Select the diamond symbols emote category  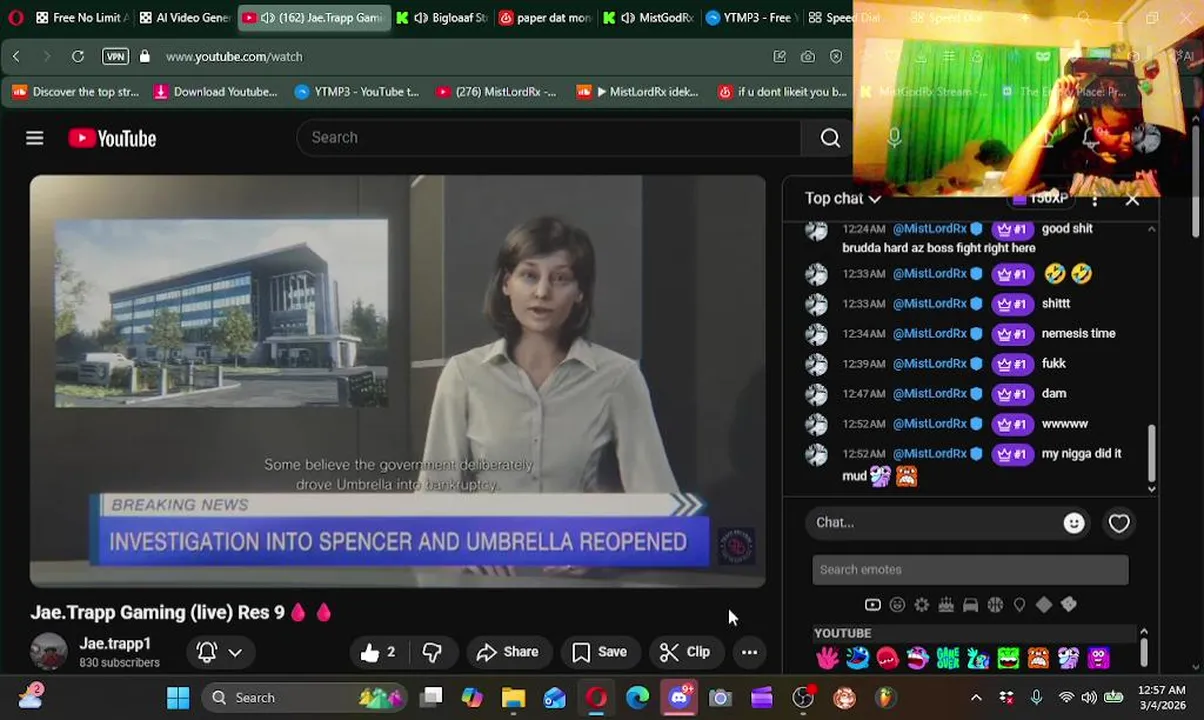(x=1044, y=605)
